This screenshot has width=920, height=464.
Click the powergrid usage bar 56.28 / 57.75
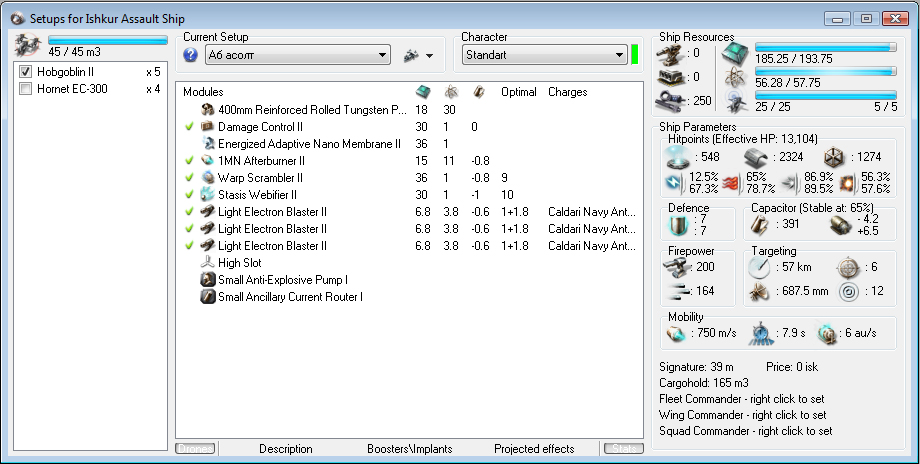pyautogui.click(x=826, y=71)
